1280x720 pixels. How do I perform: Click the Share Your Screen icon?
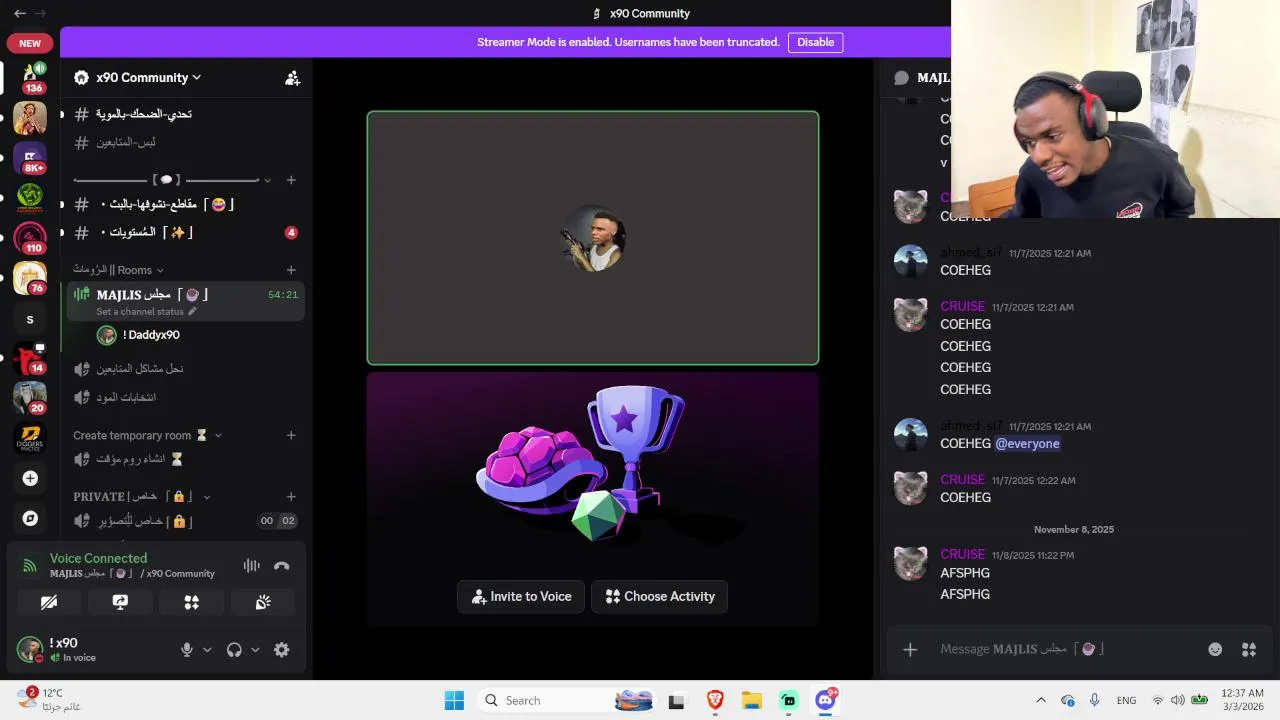coord(120,602)
